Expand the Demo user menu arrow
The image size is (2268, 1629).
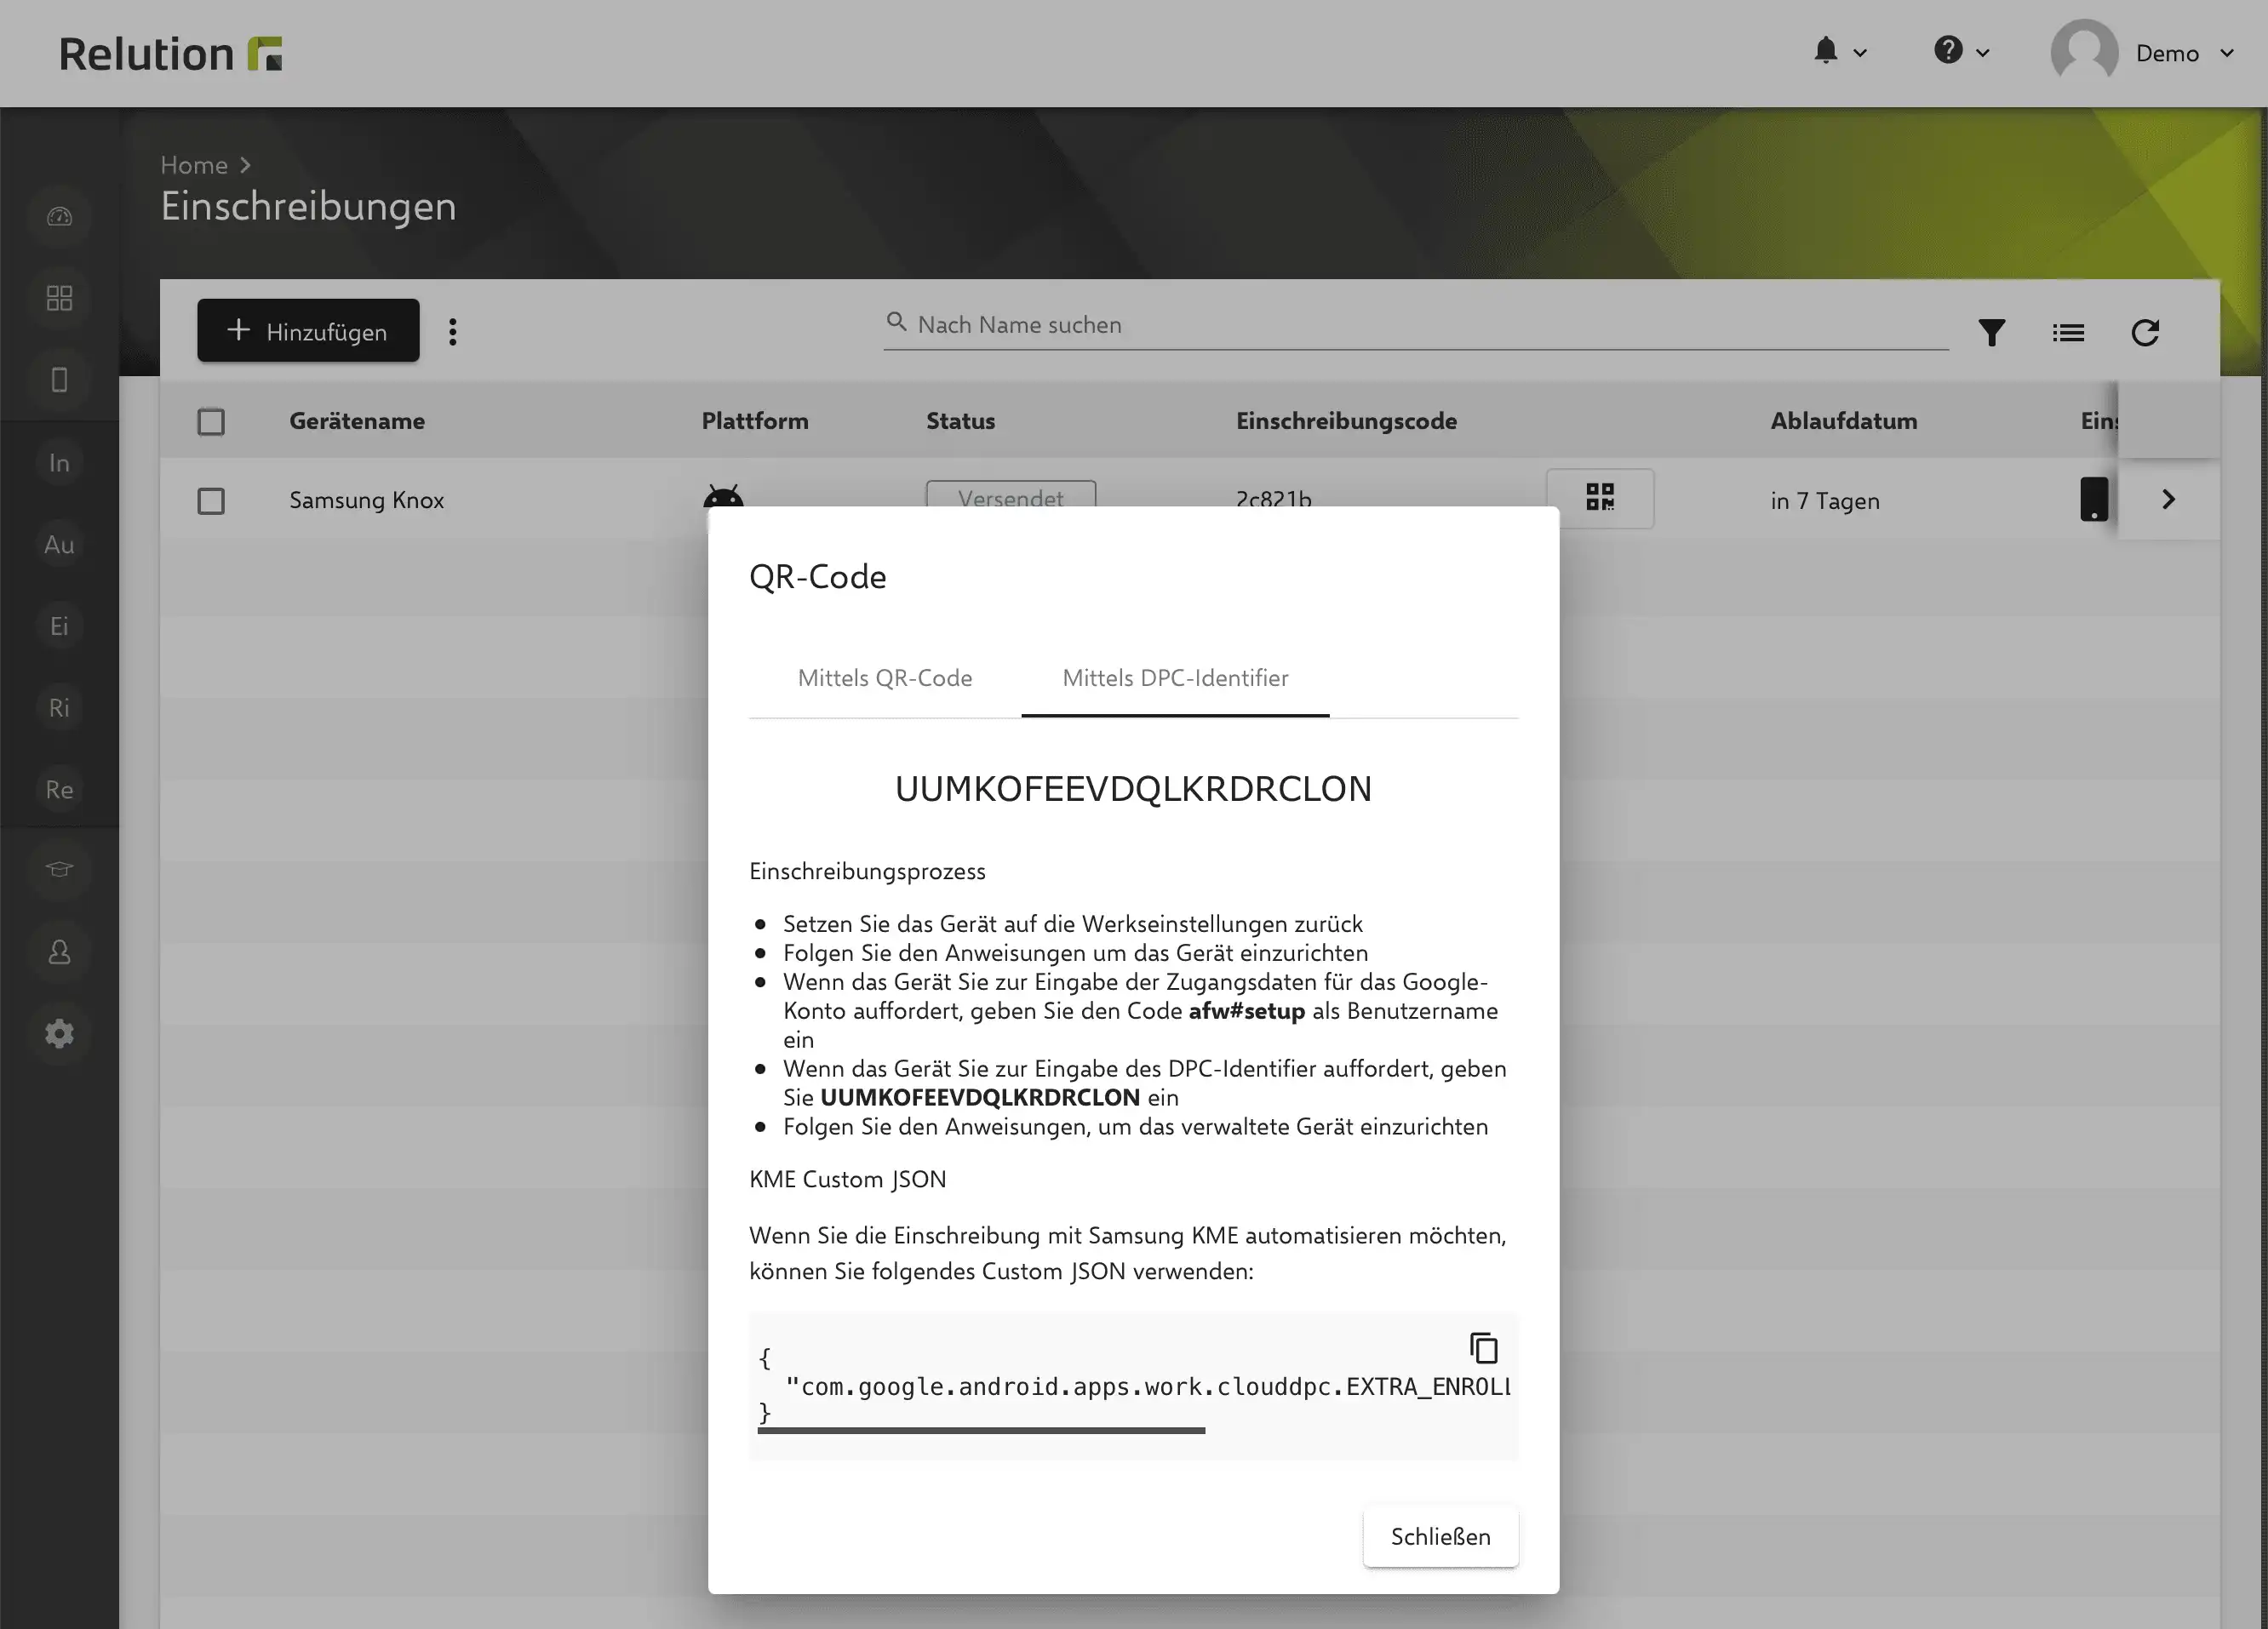pos(2227,53)
